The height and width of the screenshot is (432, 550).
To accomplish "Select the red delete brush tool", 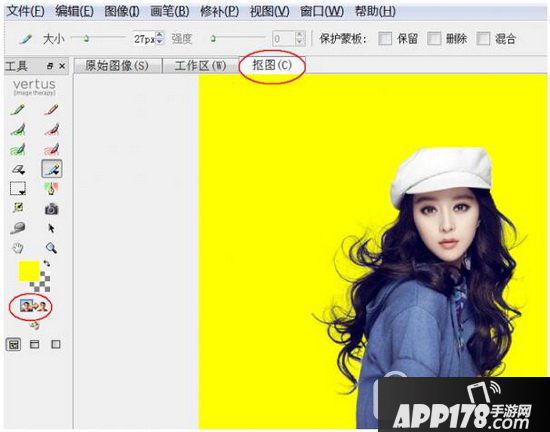I will point(51,110).
